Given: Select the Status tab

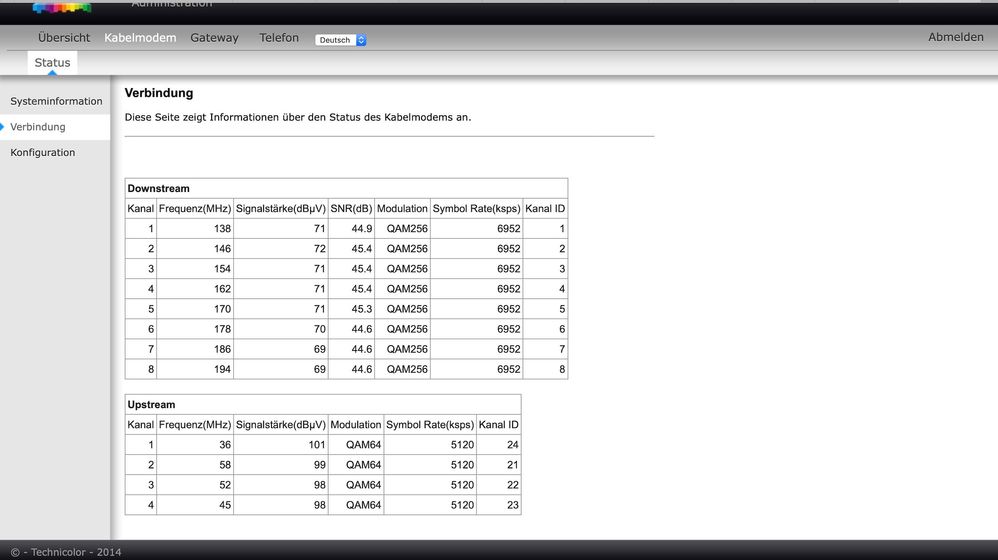Looking at the screenshot, I should [52, 62].
